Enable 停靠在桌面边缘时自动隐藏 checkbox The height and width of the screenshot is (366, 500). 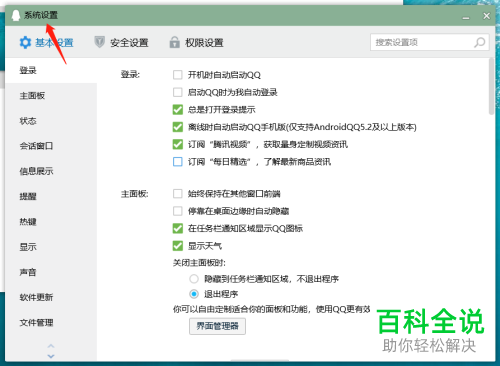tap(178, 211)
